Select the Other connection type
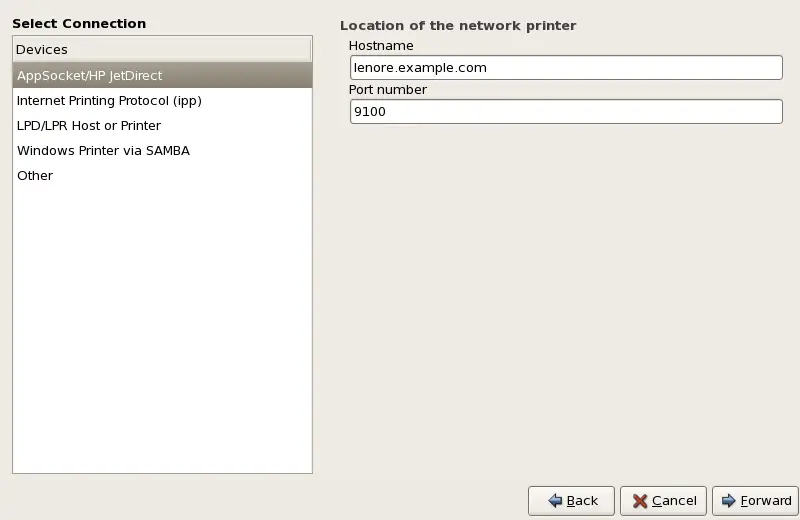 (35, 176)
